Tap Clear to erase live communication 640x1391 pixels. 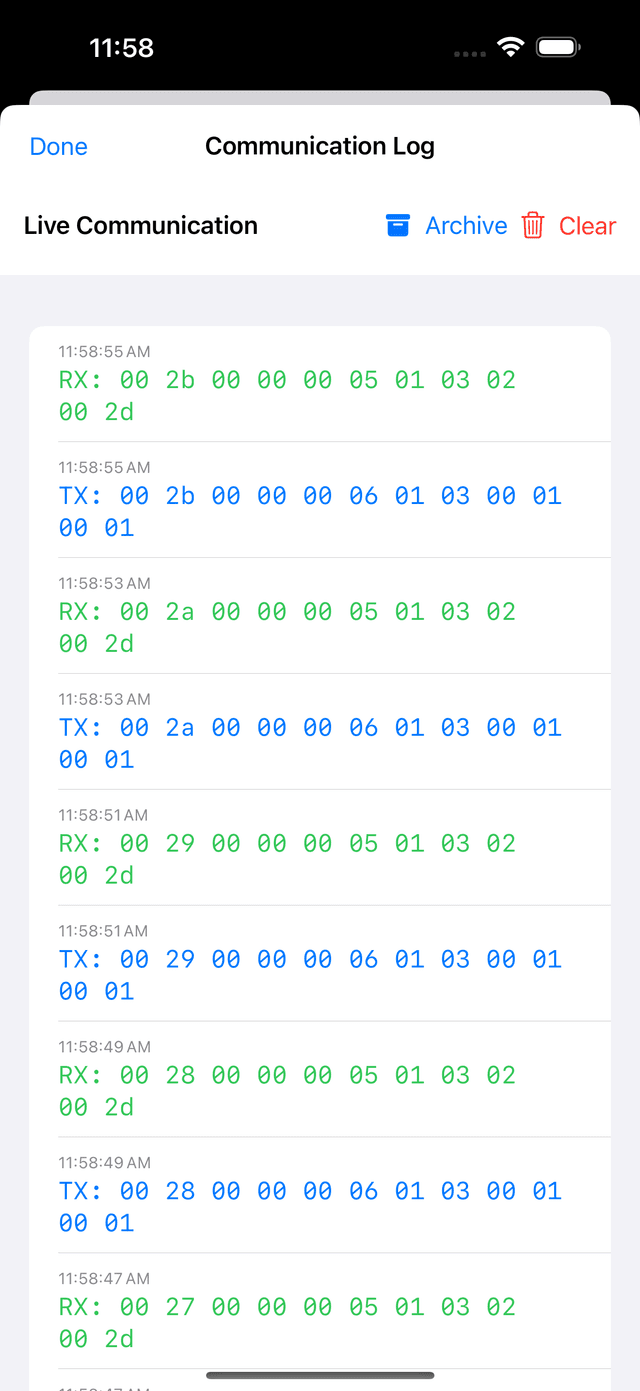587,225
